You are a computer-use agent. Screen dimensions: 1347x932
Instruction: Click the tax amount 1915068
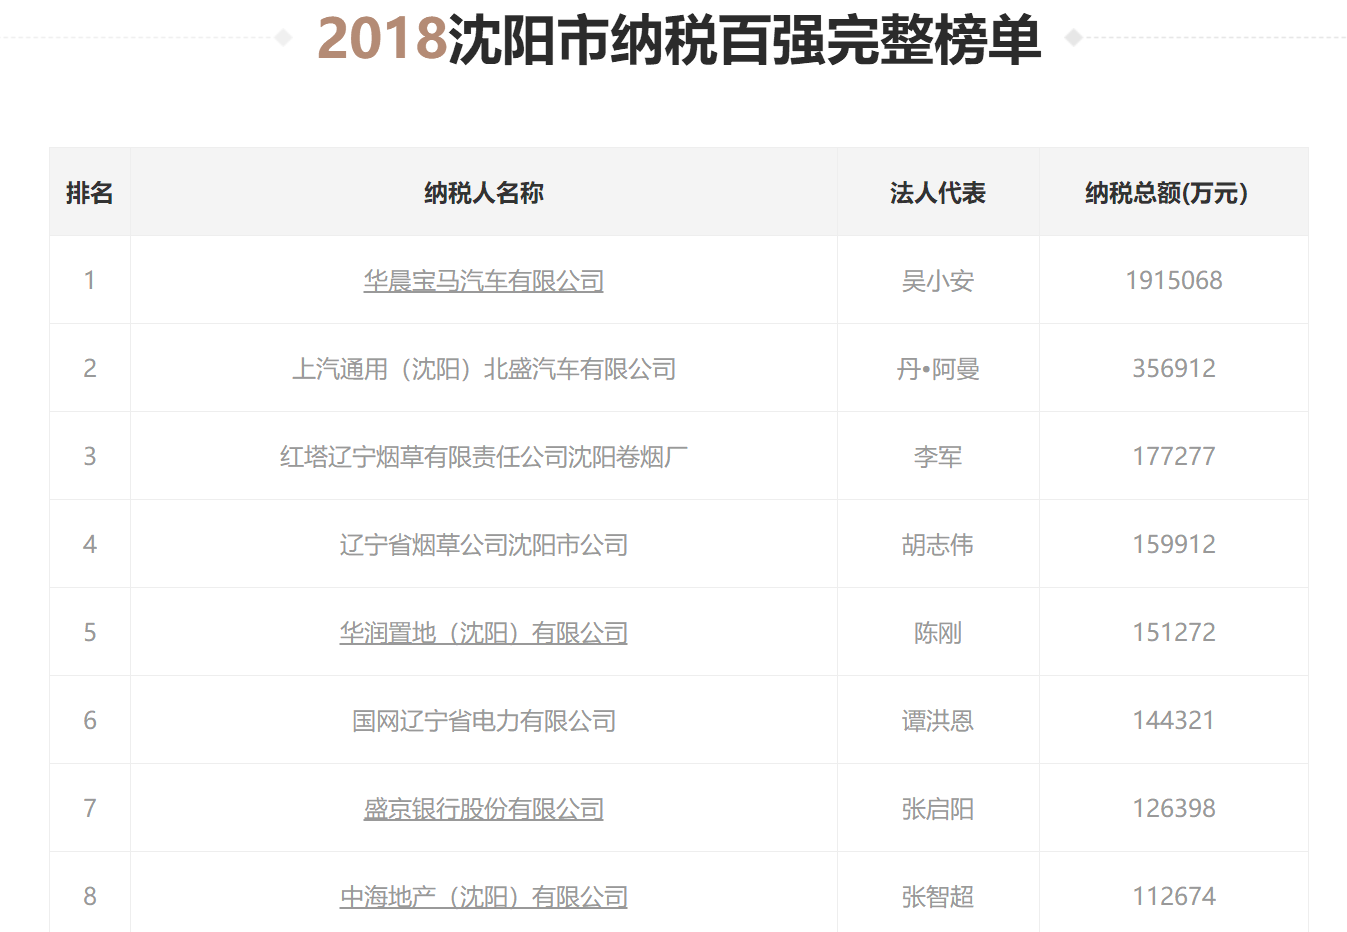pyautogui.click(x=1174, y=281)
